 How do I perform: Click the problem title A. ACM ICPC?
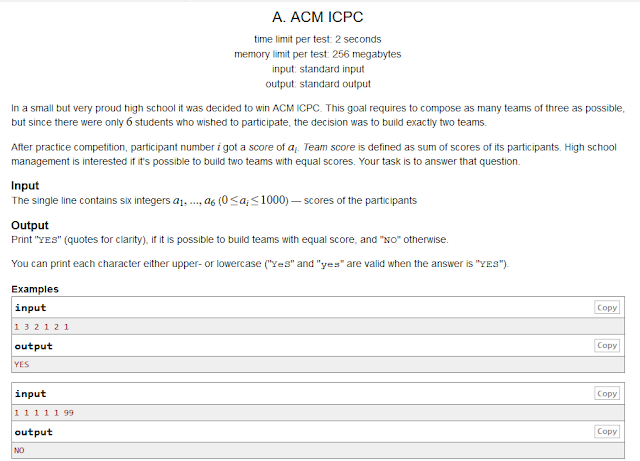point(320,18)
